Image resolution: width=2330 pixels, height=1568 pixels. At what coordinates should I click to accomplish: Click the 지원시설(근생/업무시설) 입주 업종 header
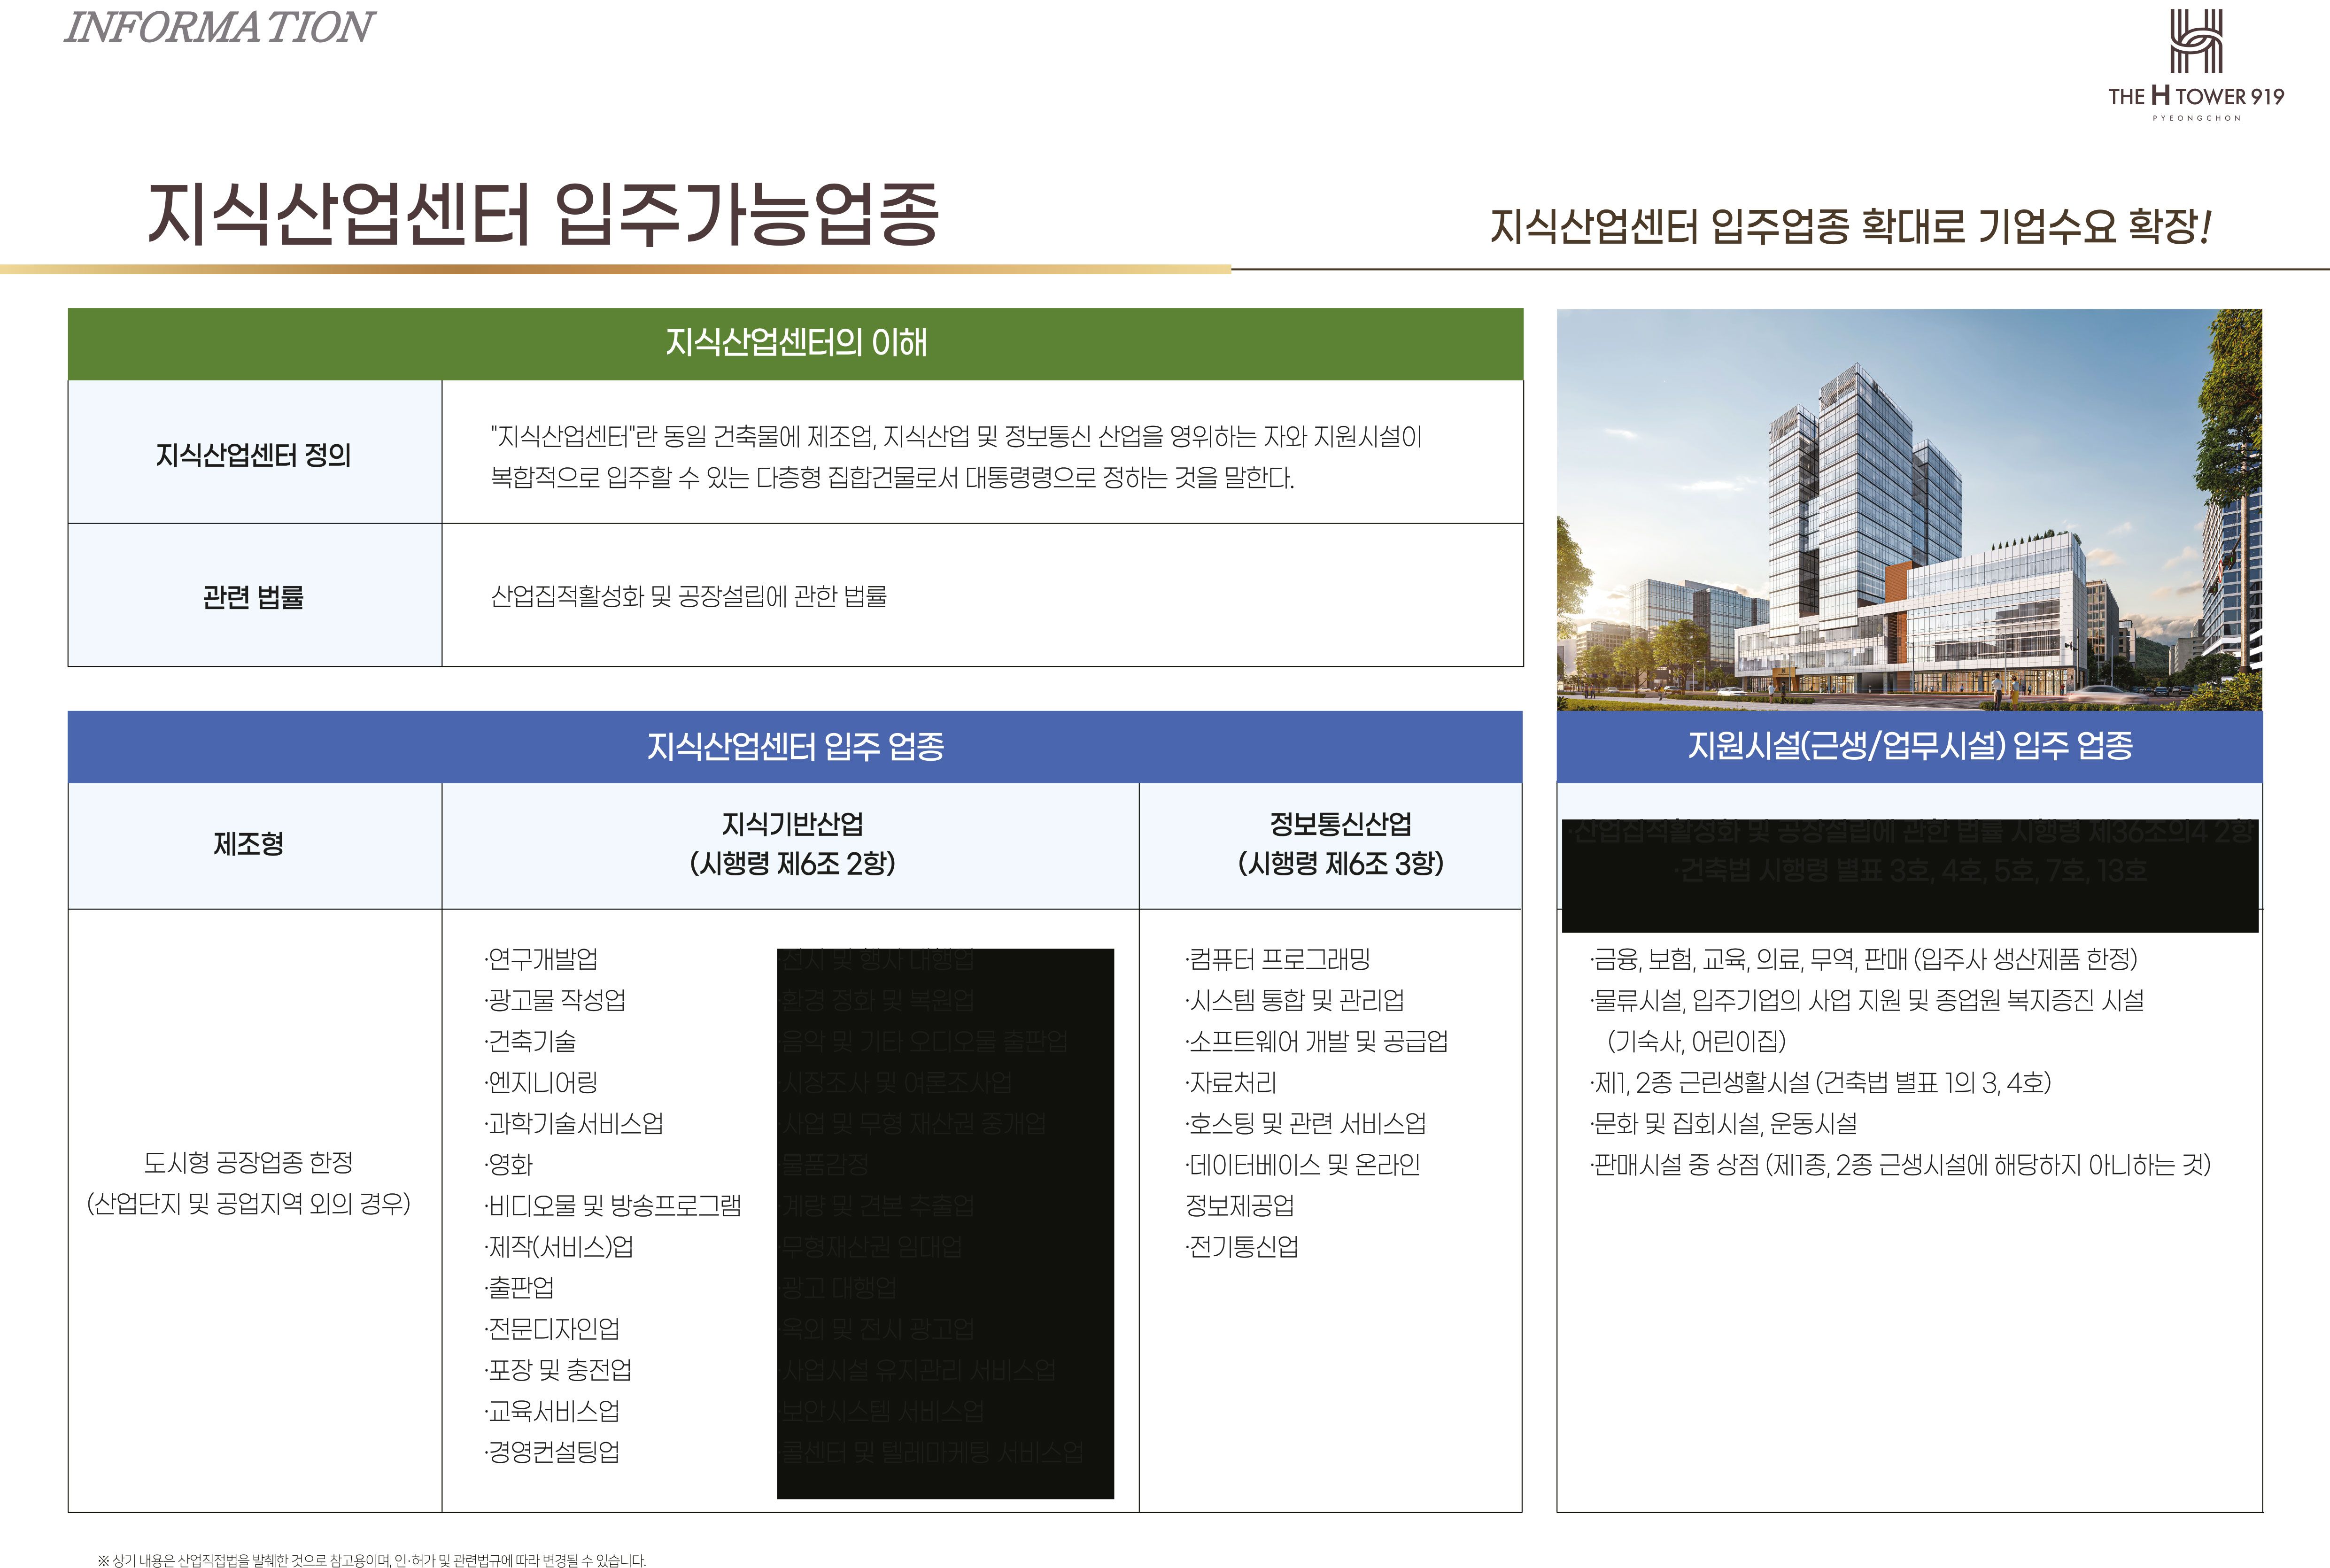click(1909, 746)
